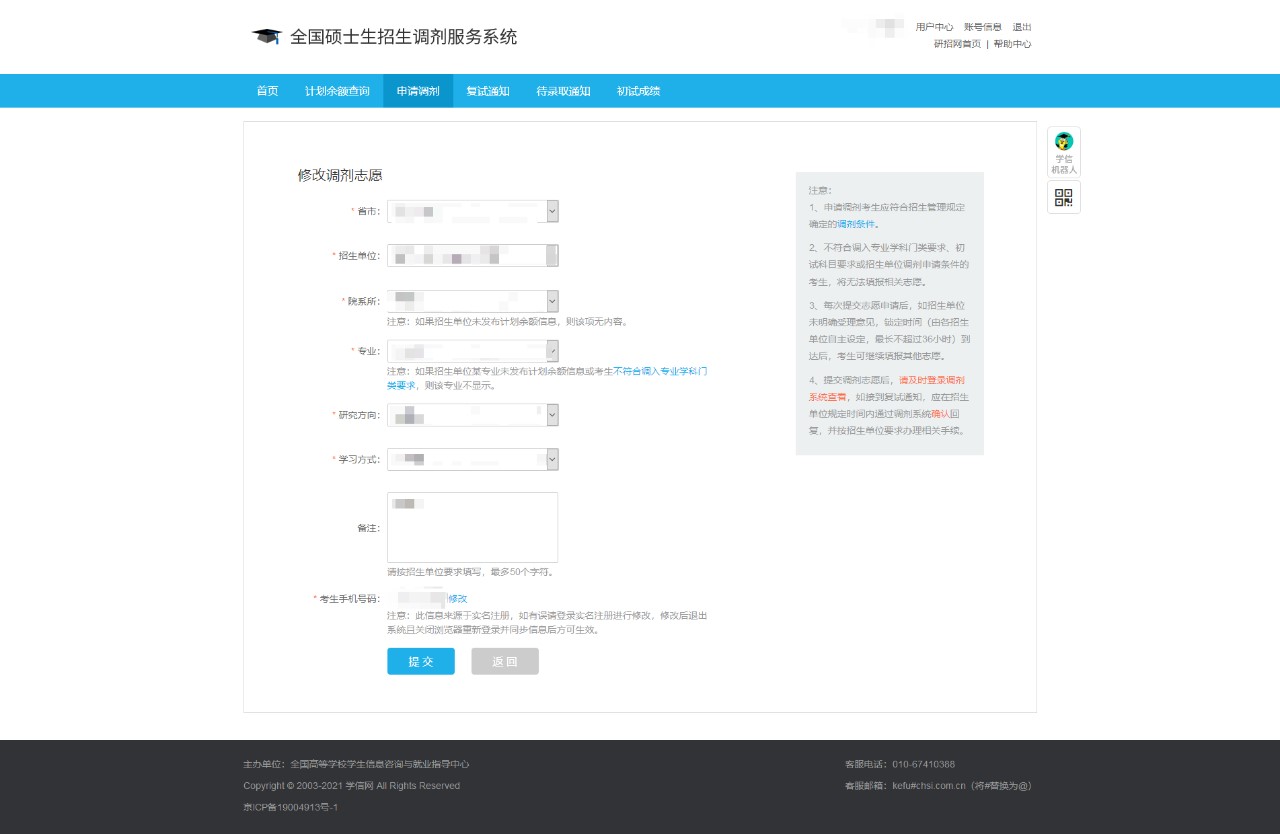Open the 学信机器人 chatbot icon
This screenshot has height=834, width=1280.
pos(1064,151)
